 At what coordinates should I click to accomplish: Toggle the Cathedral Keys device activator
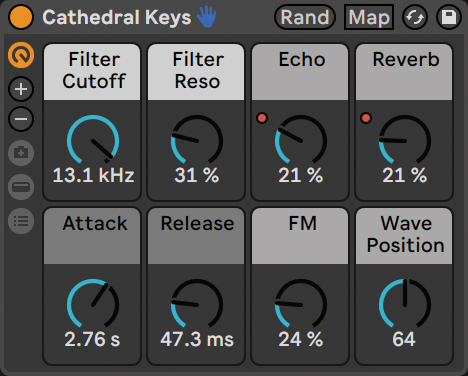[x=21, y=17]
